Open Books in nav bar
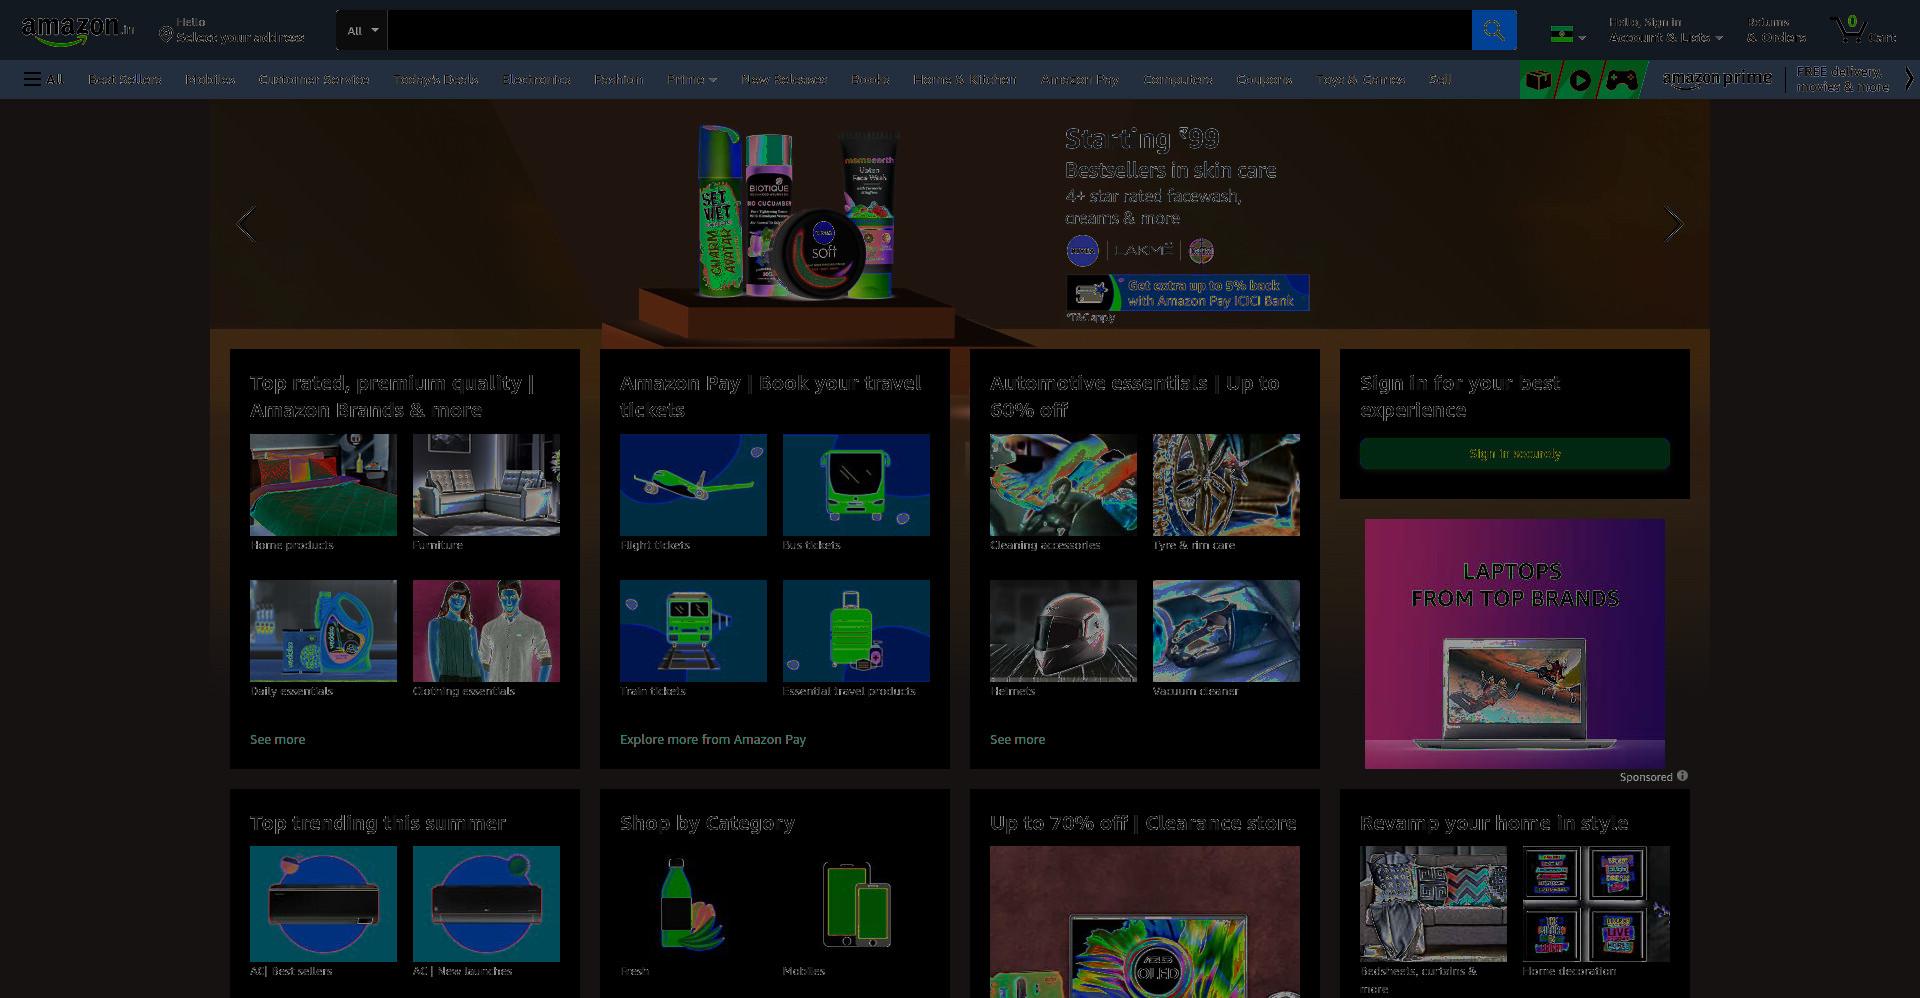 [870, 79]
